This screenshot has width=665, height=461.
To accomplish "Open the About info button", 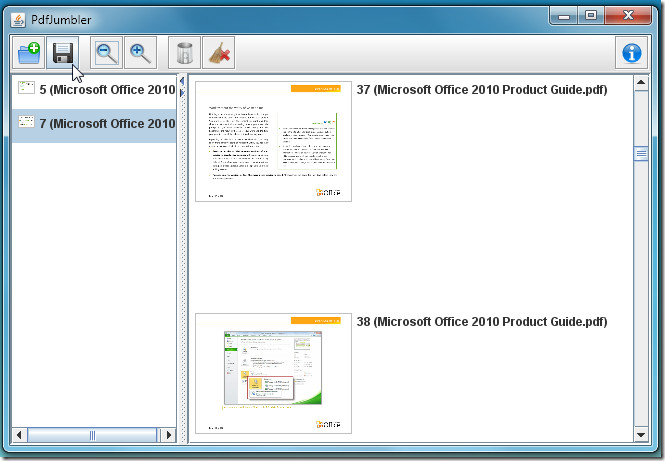I will click(x=631, y=53).
